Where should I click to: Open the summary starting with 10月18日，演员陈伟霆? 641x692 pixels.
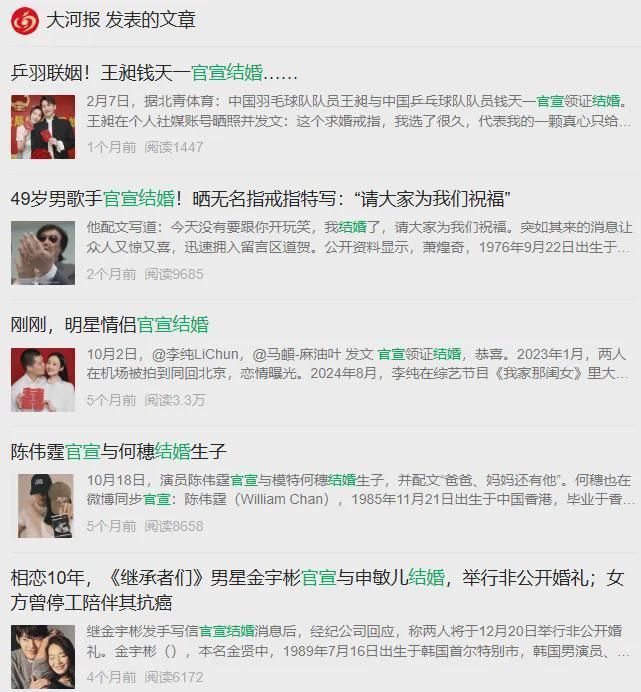point(360,489)
